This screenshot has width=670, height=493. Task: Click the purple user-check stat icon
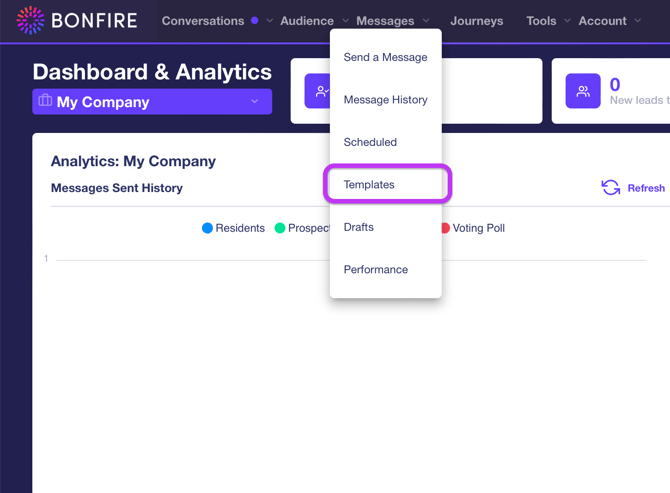point(320,91)
